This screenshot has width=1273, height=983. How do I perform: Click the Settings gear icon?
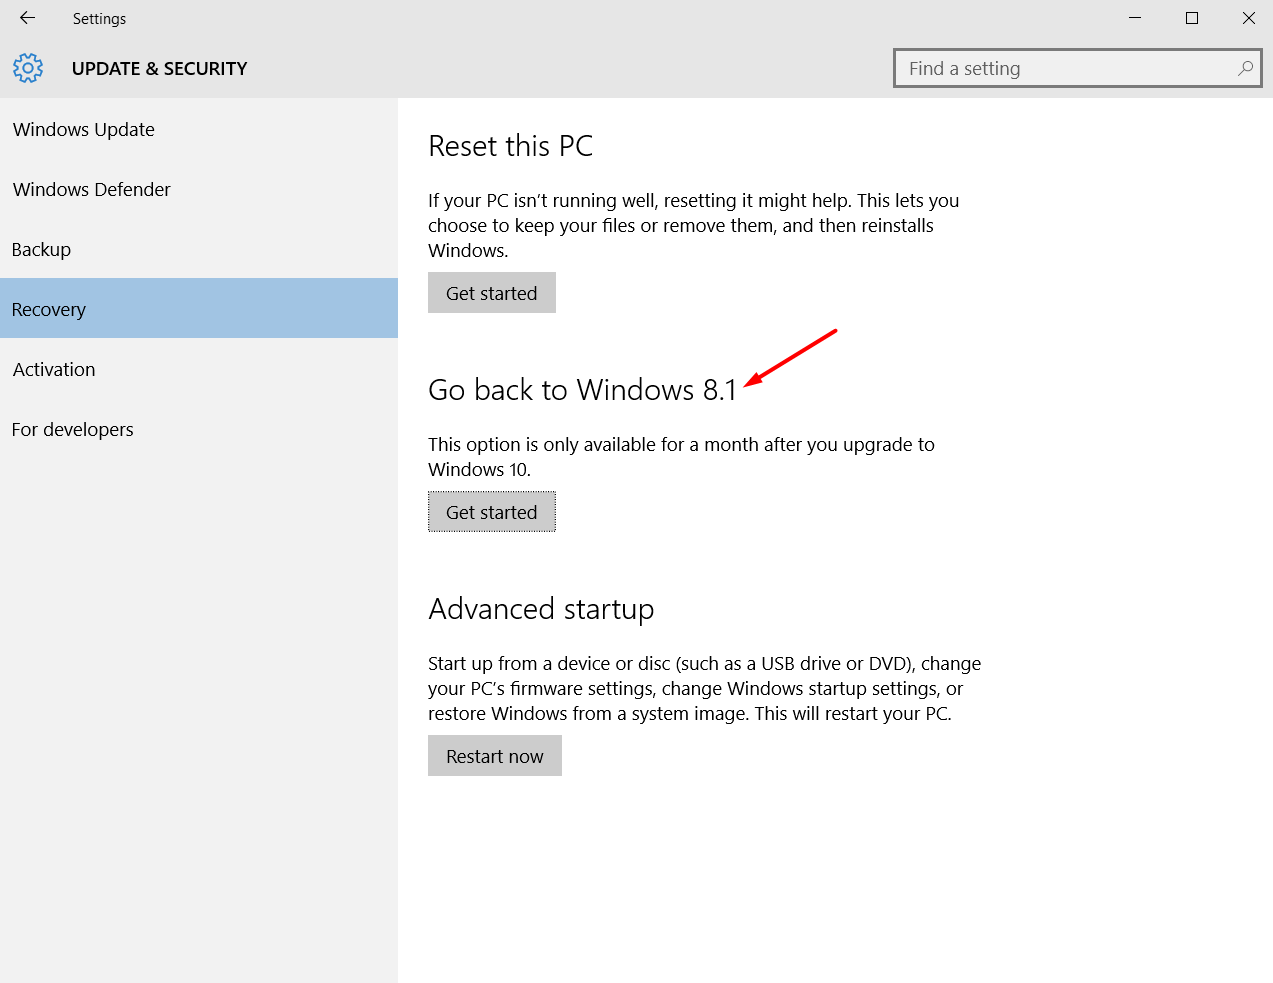(x=28, y=68)
